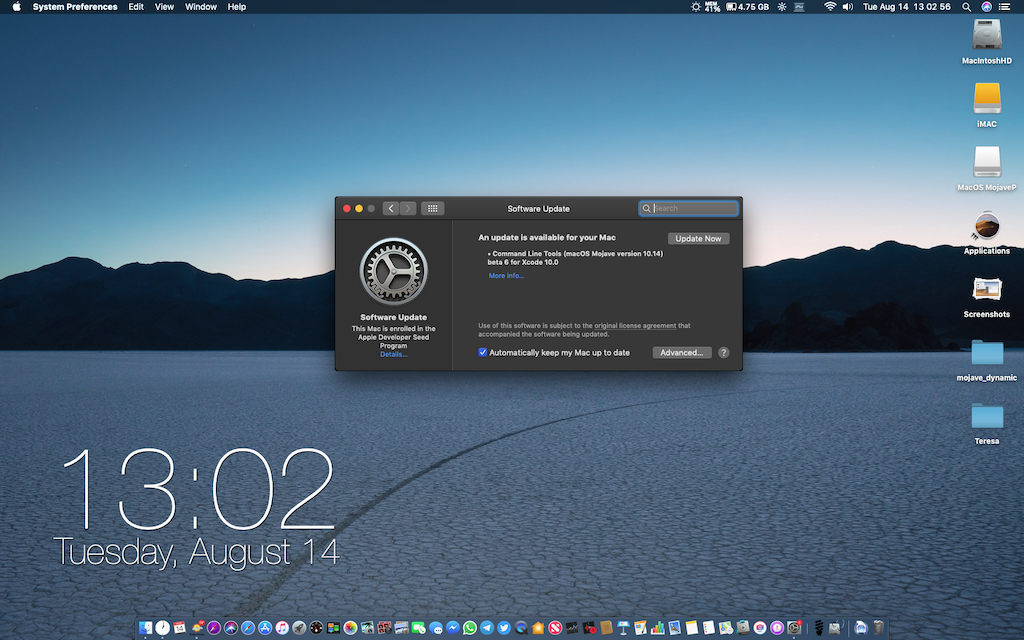
Task: Open Stocks from the Dock
Action: [x=572, y=628]
